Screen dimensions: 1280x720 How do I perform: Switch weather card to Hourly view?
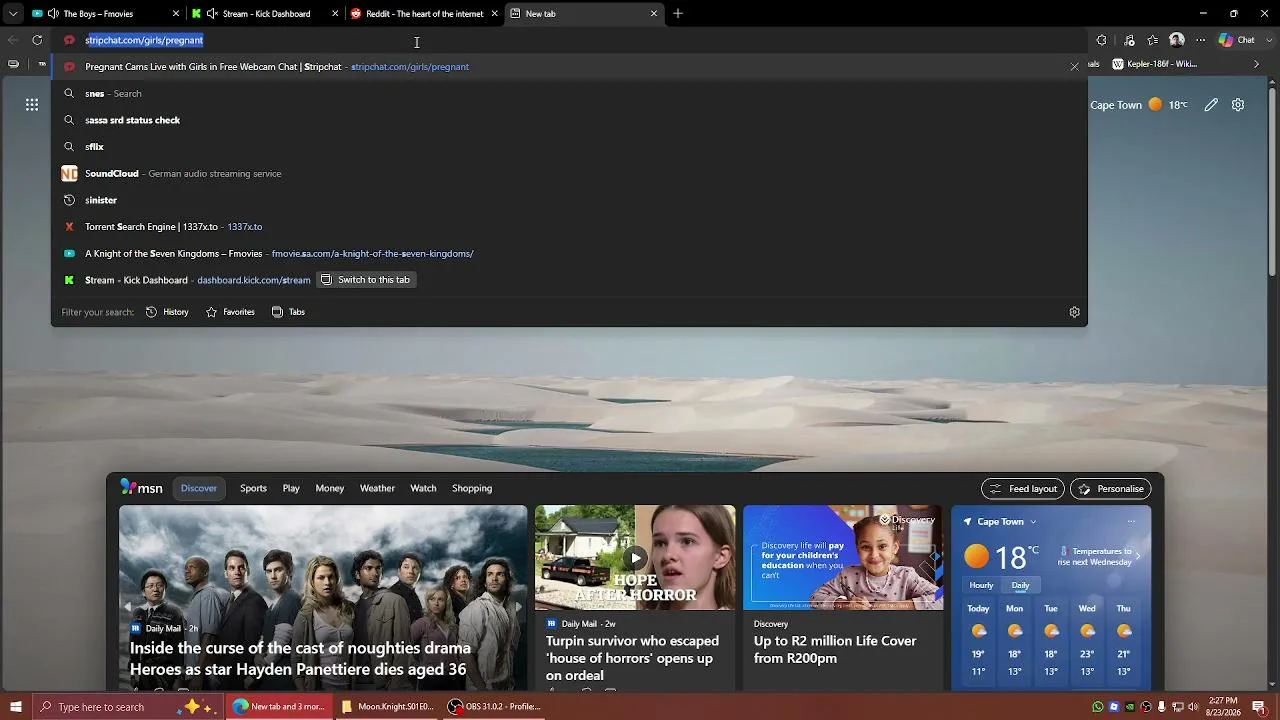coord(981,585)
